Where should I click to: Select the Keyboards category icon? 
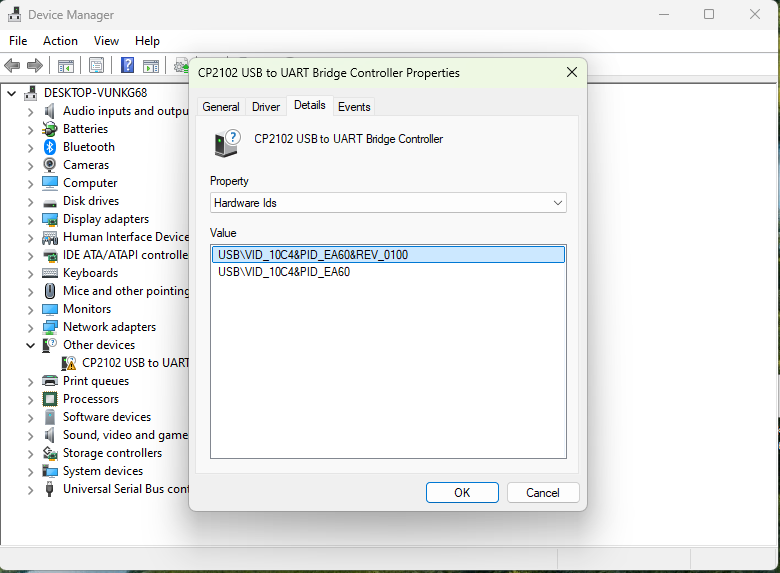click(x=50, y=273)
